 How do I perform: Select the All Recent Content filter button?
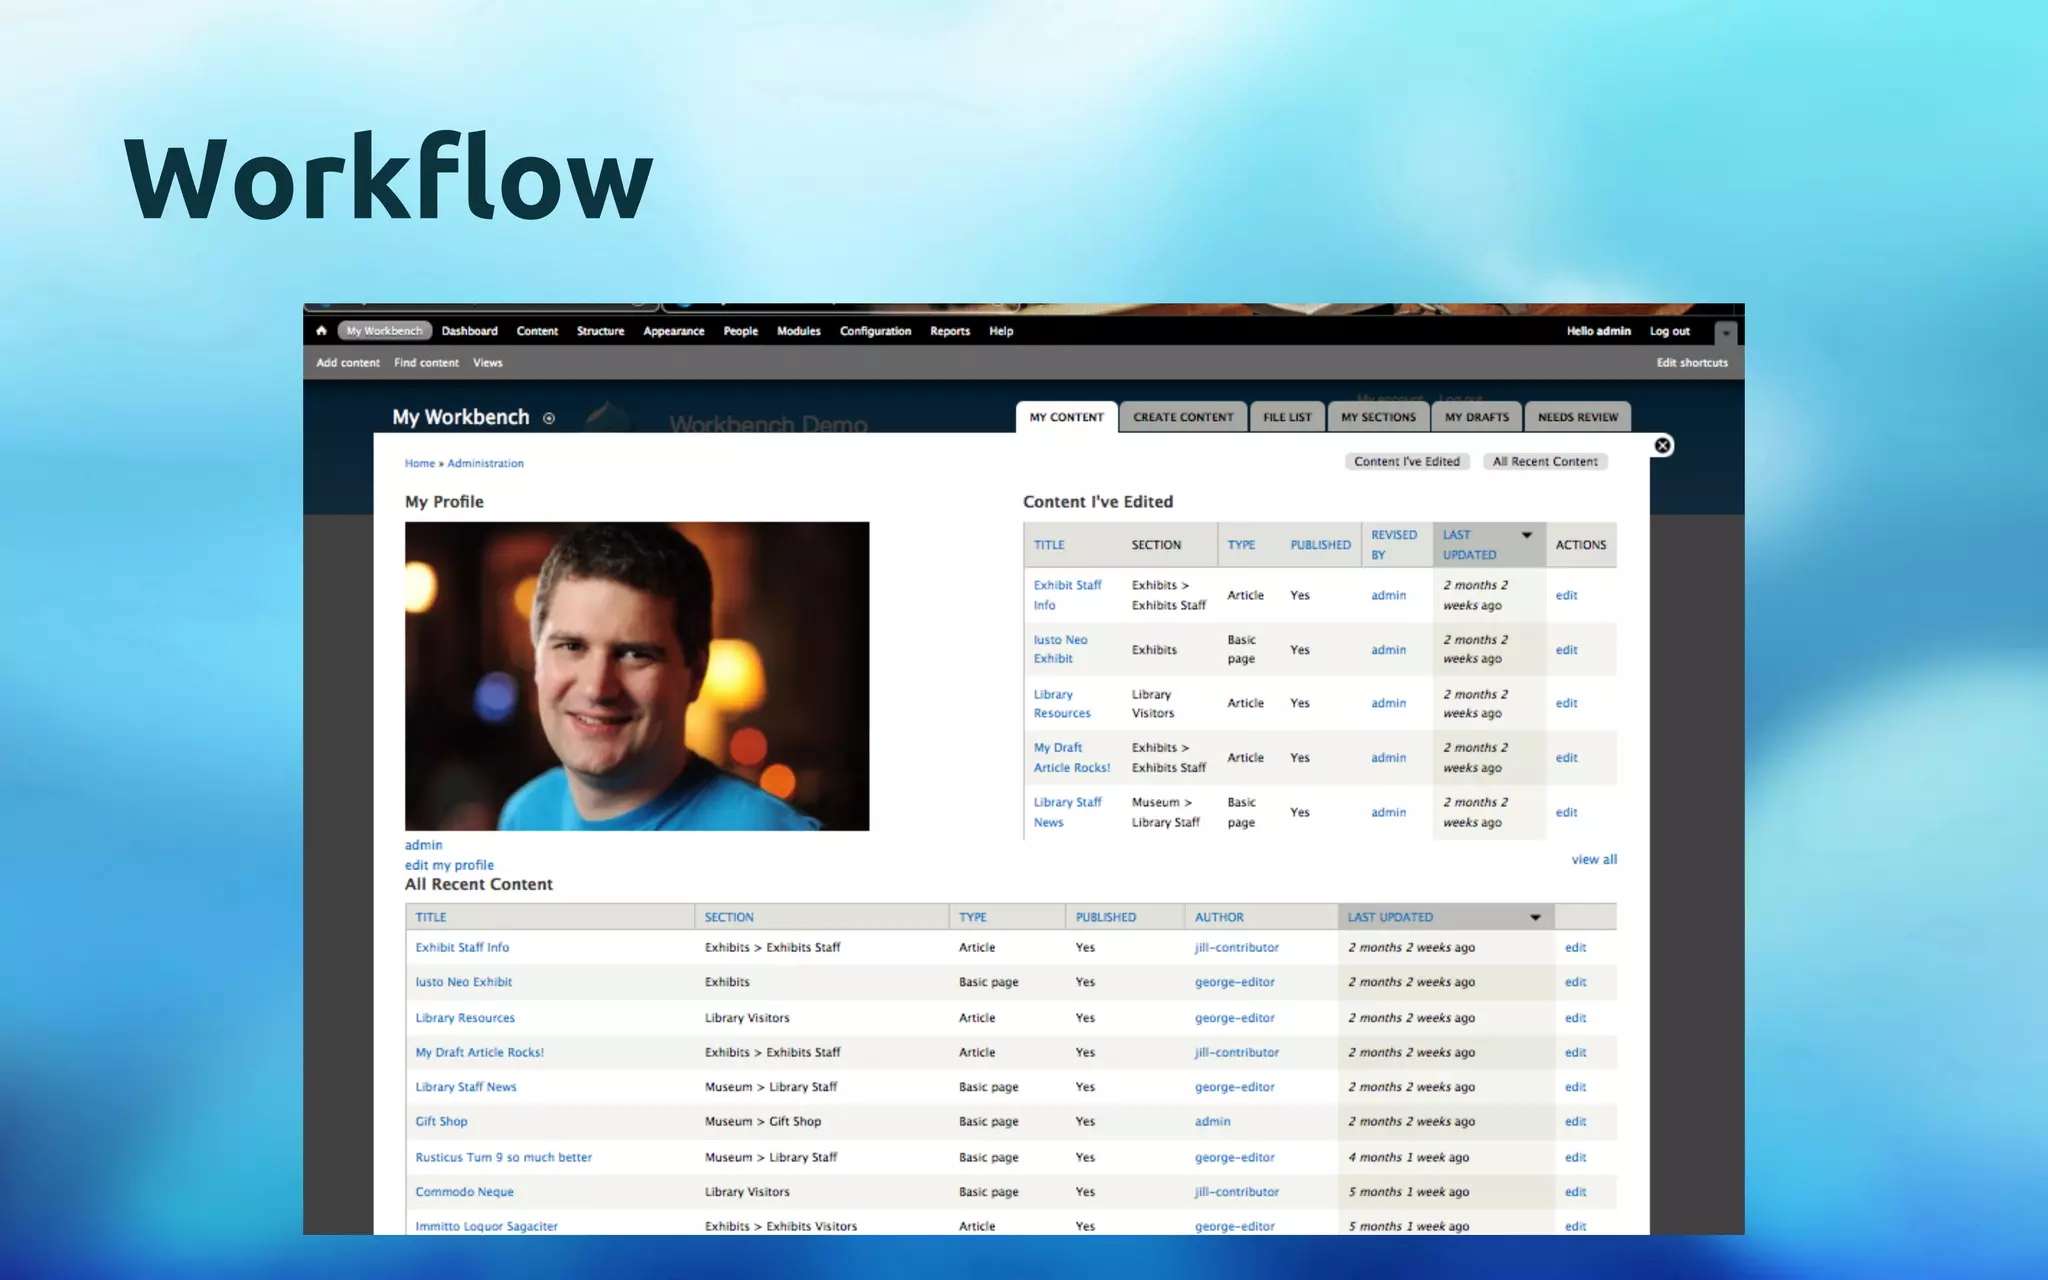(x=1544, y=462)
